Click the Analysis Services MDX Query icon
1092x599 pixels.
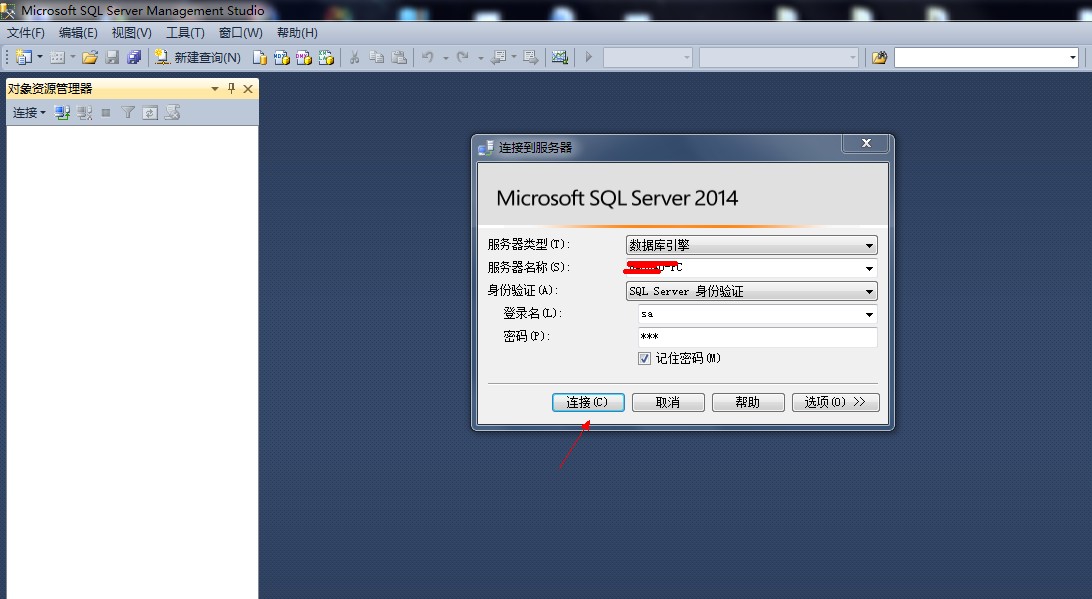pos(281,57)
